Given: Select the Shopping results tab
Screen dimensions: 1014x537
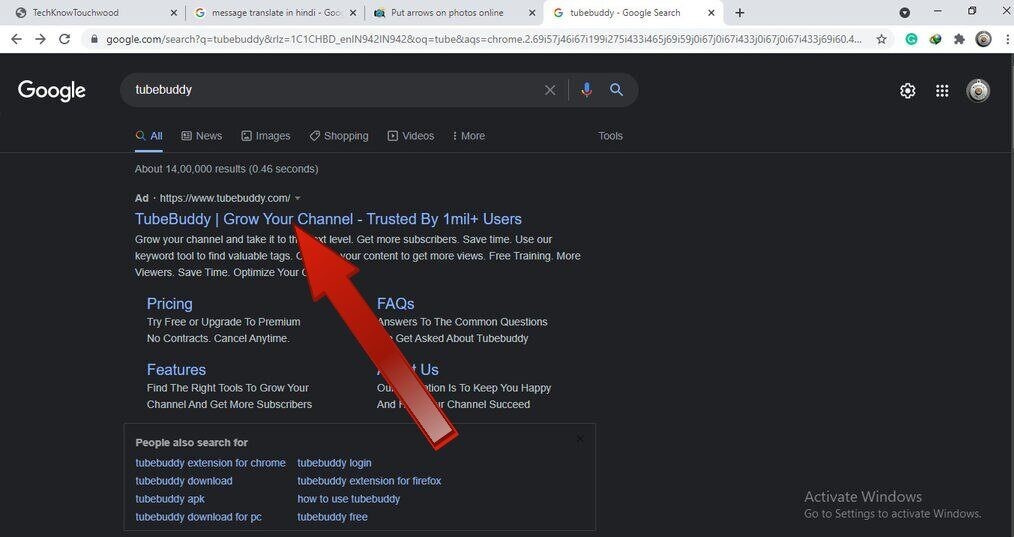Looking at the screenshot, I should pos(339,136).
